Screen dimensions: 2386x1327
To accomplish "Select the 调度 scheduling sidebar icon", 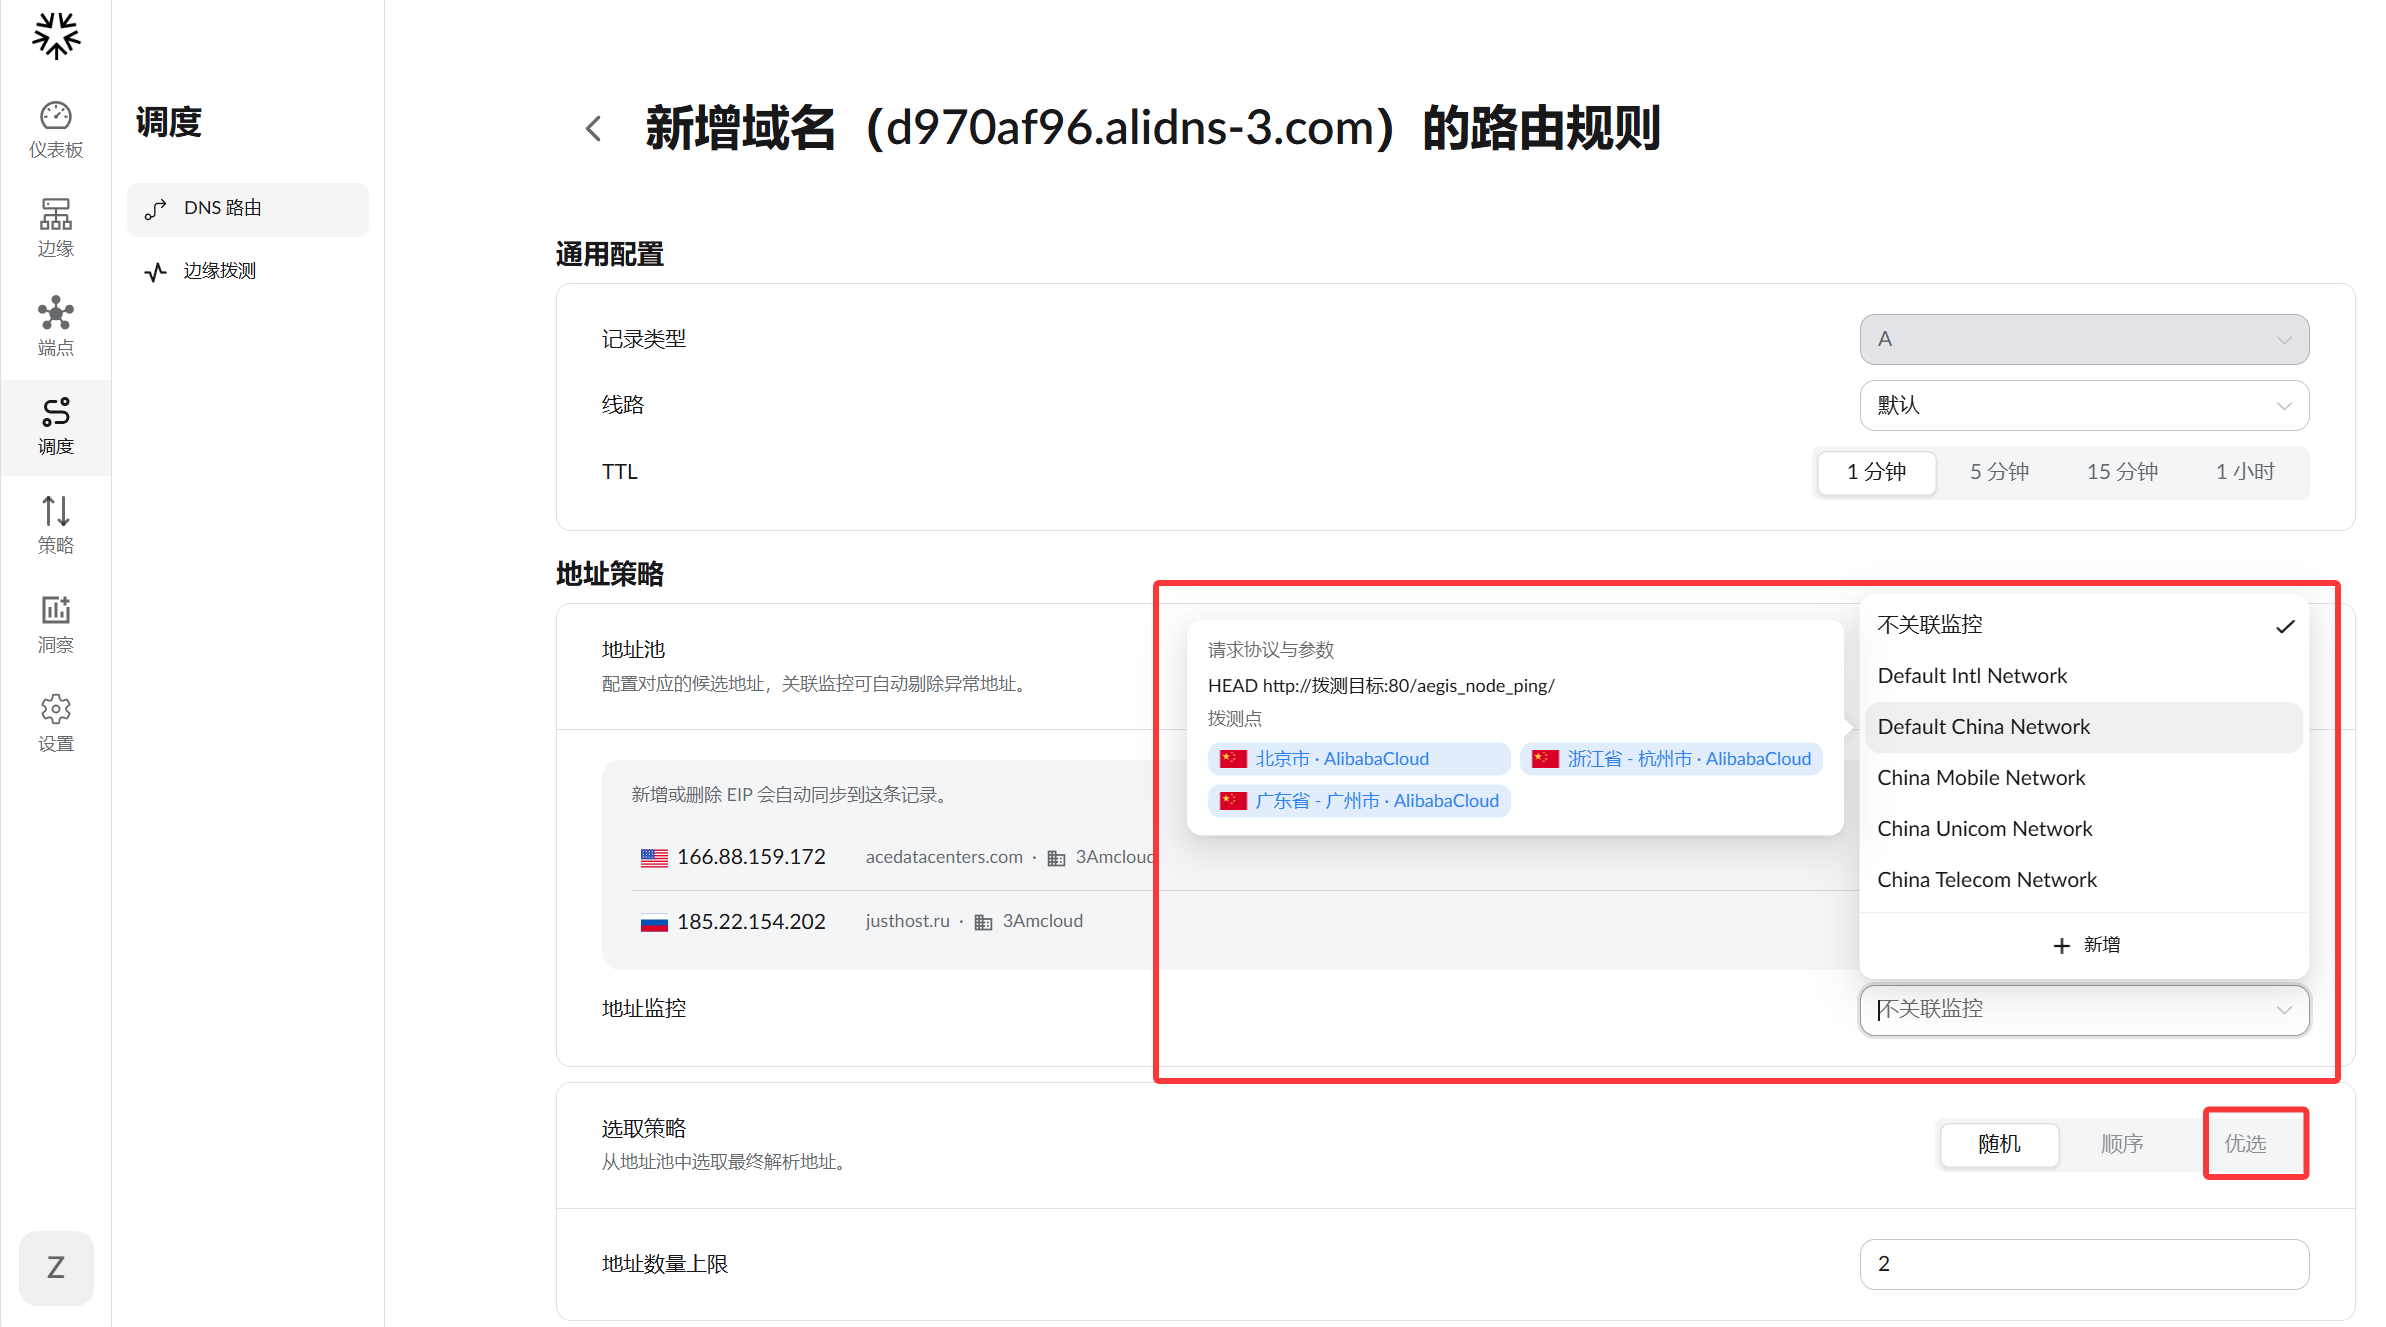I will (56, 426).
